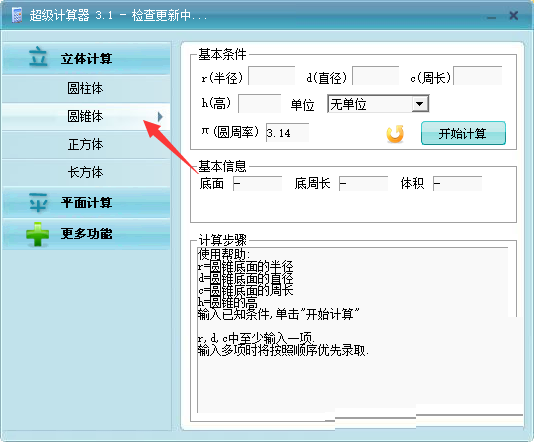The image size is (534, 442).
Task: Click the window title 超级计算器 3.1
Action: pos(71,15)
